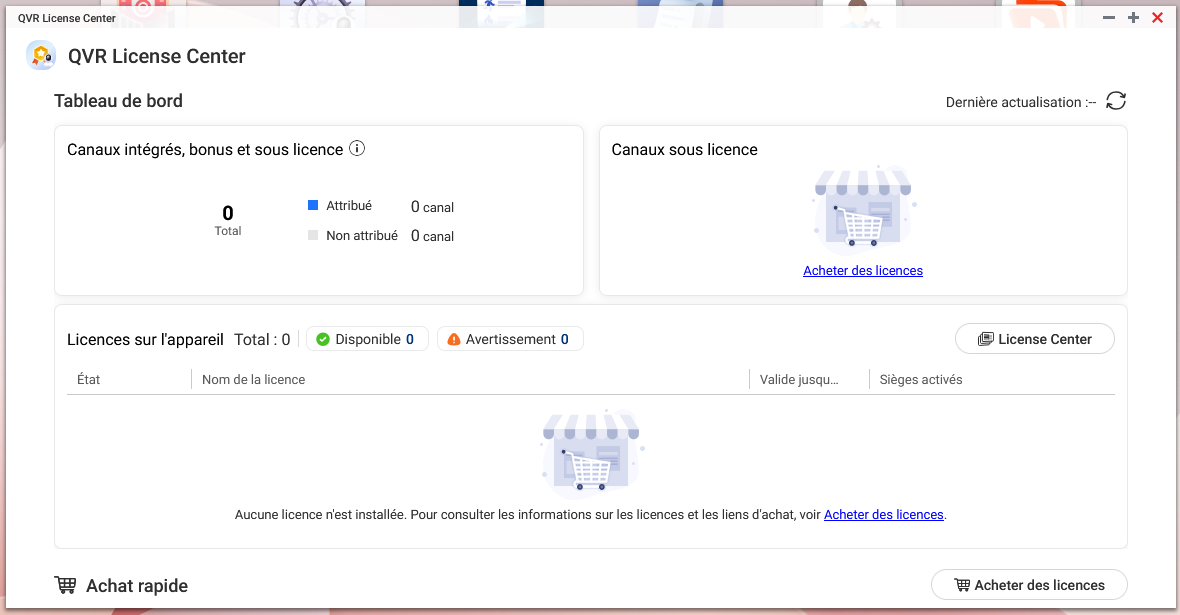Image resolution: width=1180 pixels, height=615 pixels.
Task: Sort by Nom de la licence column header
Action: click(x=254, y=380)
